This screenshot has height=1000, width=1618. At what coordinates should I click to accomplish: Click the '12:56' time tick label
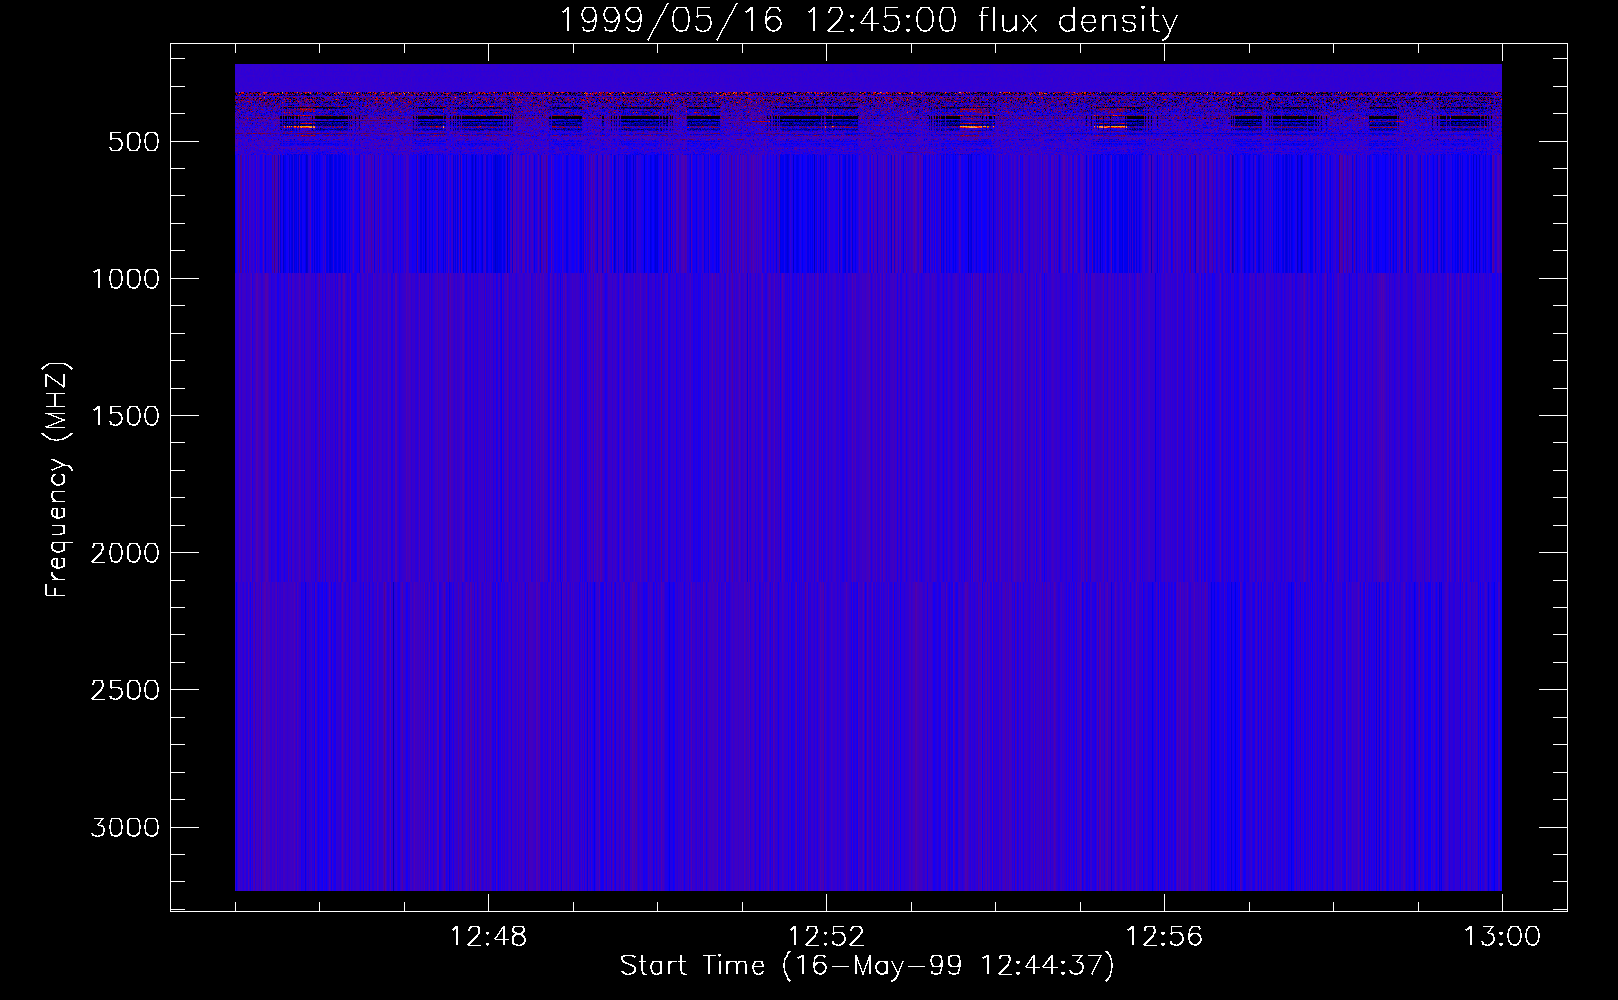click(x=1164, y=937)
